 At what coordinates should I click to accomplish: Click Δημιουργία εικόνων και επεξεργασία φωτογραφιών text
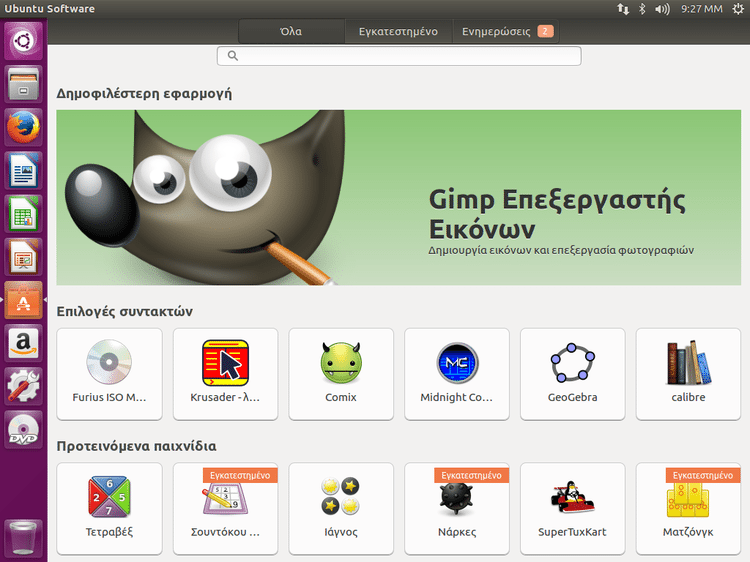[561, 250]
